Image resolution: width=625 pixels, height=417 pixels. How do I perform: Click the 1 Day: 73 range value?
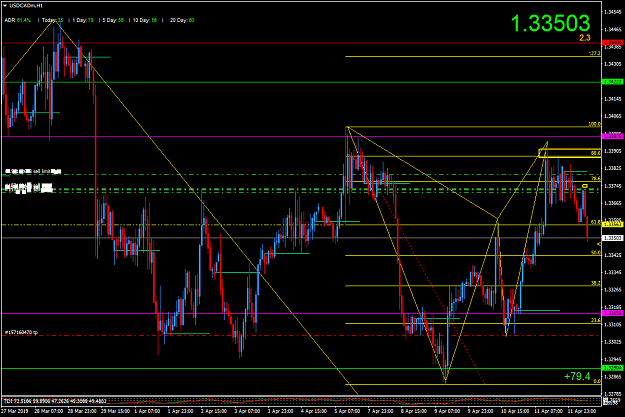tap(83, 20)
